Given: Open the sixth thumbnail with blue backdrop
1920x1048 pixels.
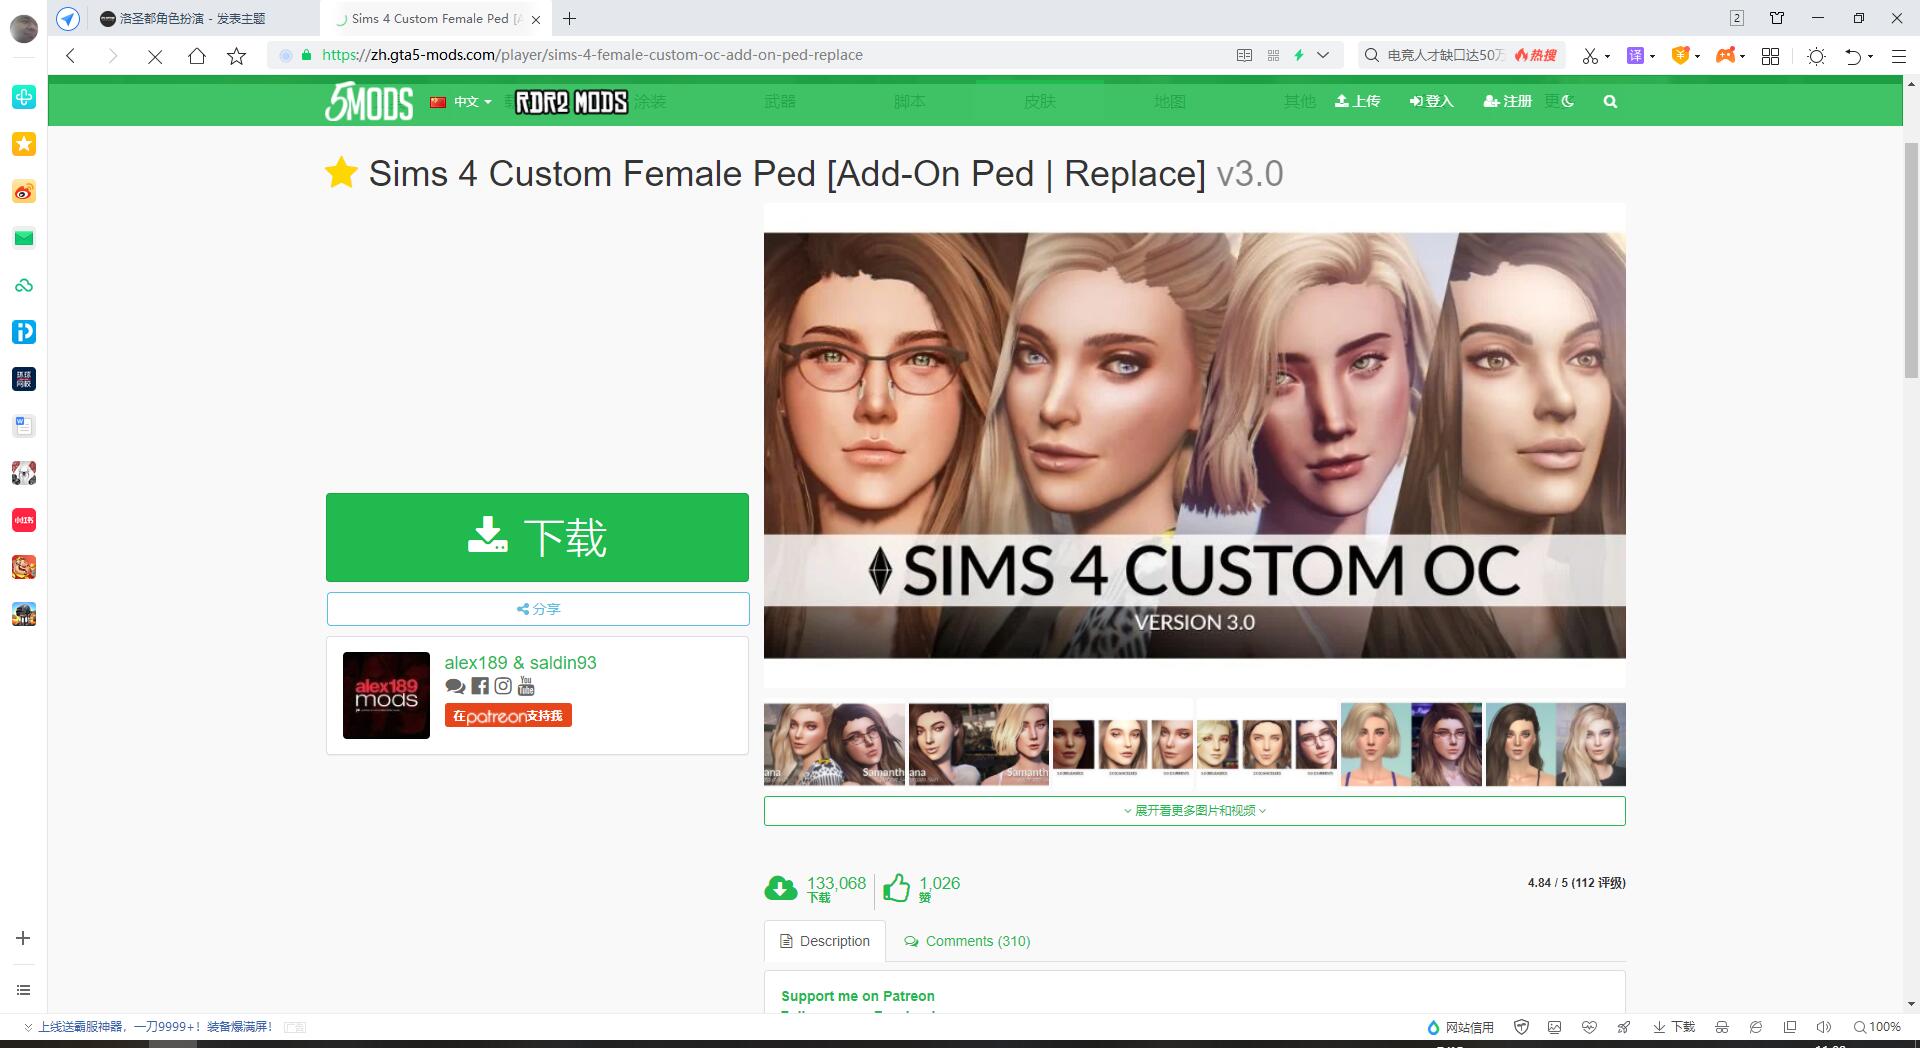Looking at the screenshot, I should click(x=1555, y=744).
